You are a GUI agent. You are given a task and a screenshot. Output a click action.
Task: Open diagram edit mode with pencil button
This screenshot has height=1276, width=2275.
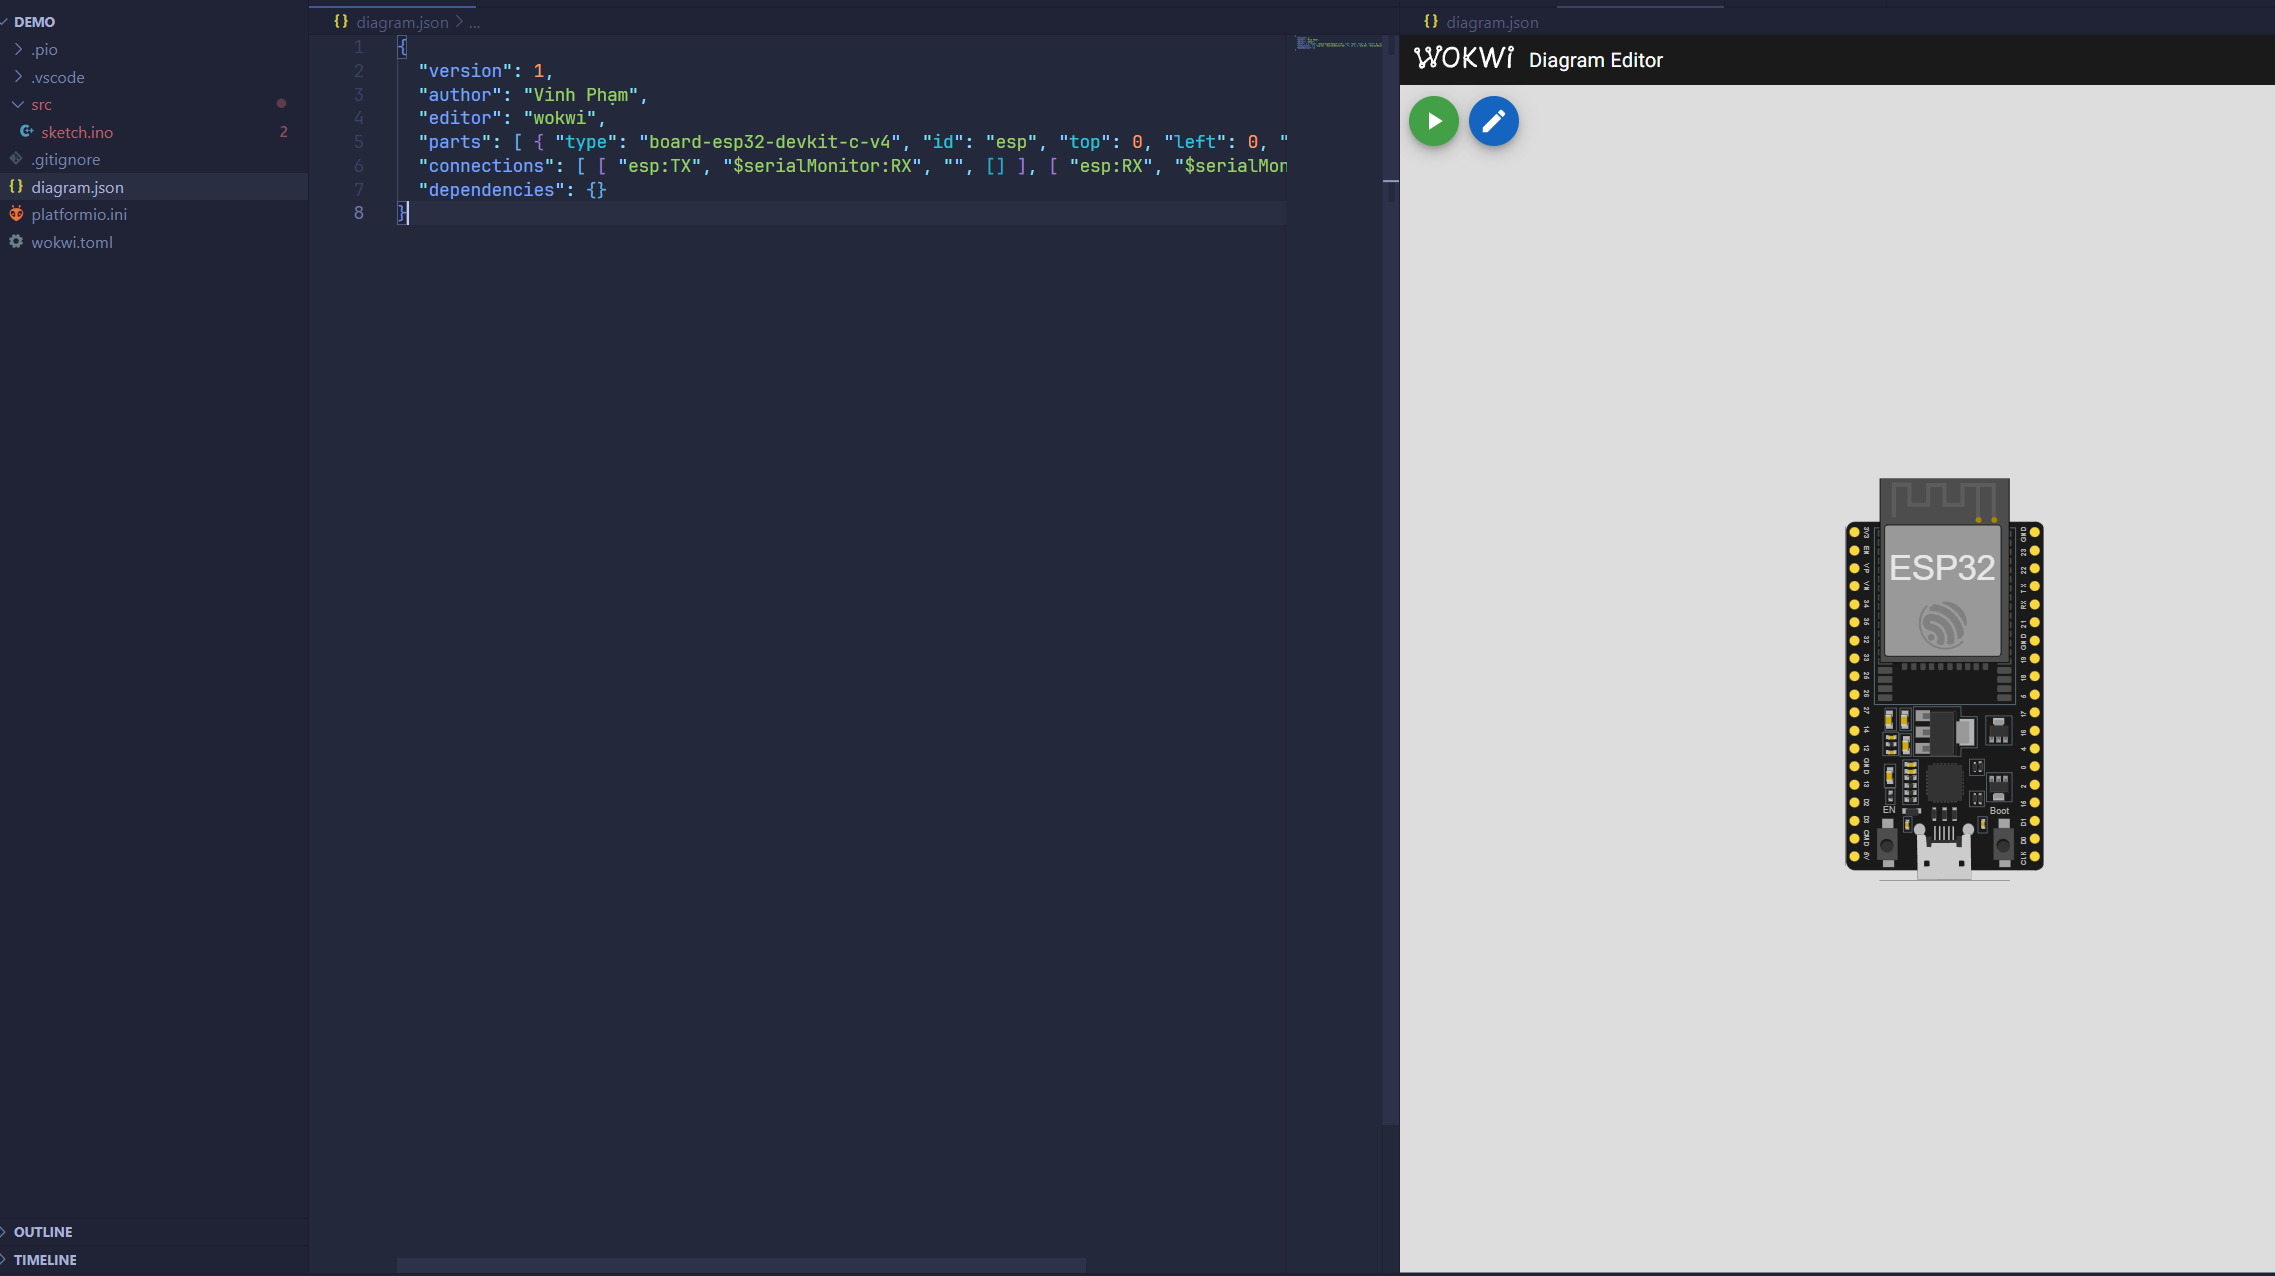point(1493,121)
